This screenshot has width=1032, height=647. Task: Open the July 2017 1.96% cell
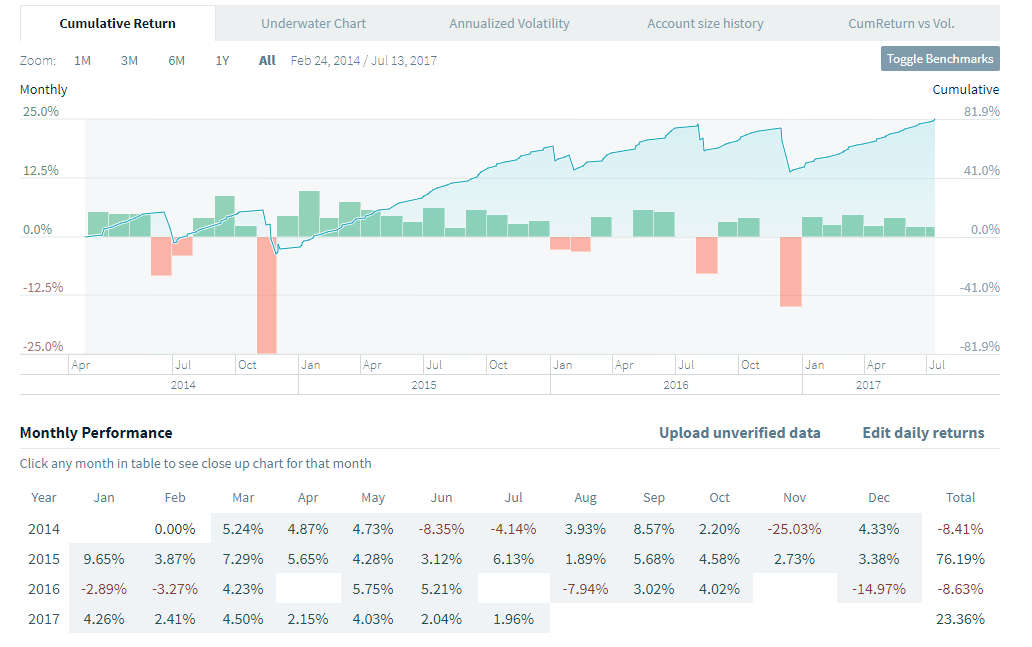pyautogui.click(x=513, y=618)
